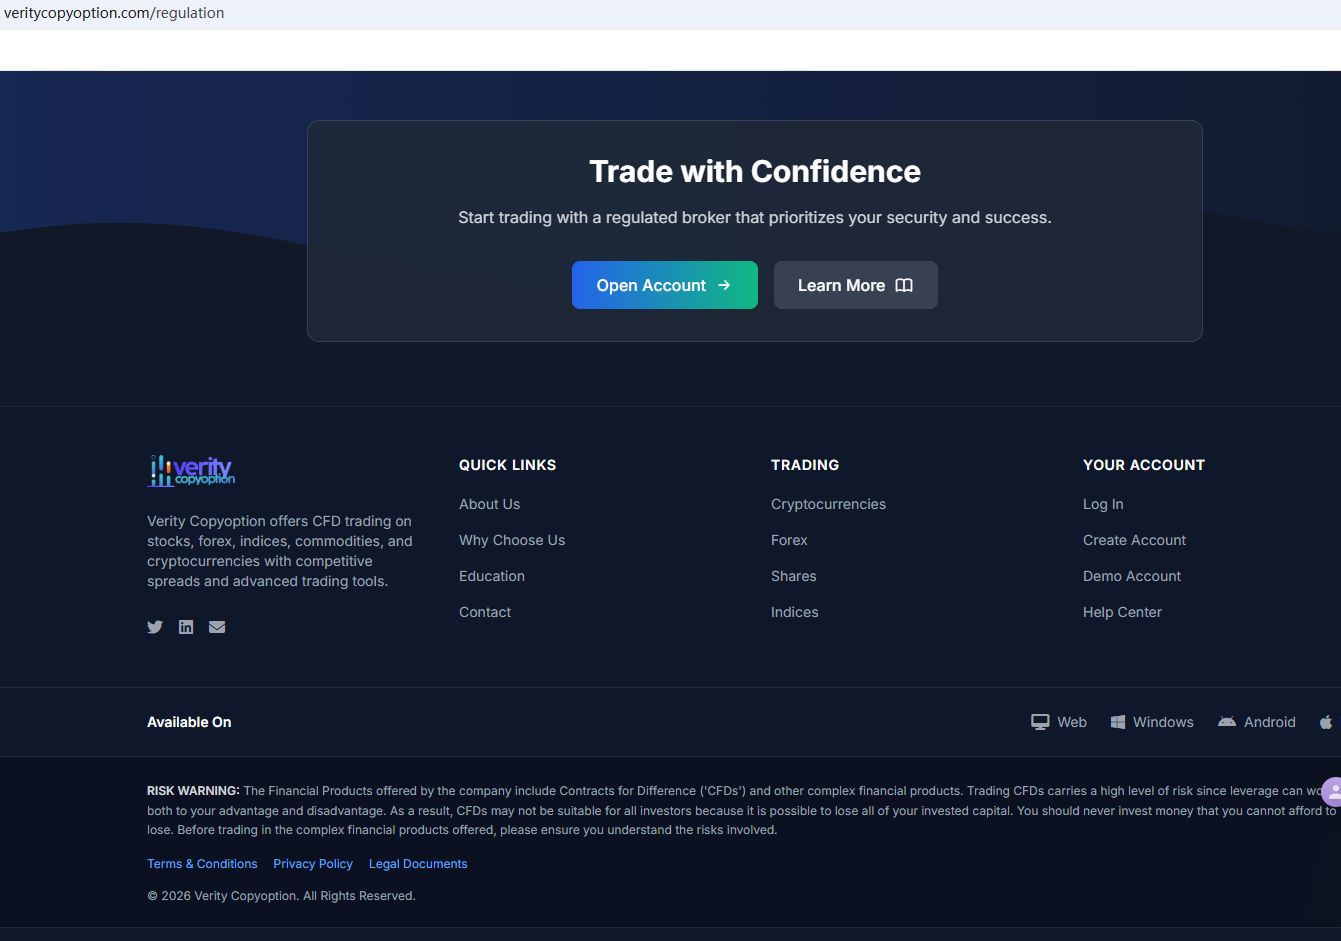This screenshot has height=941, width=1341.
Task: Click the Log In link
Action: pyautogui.click(x=1103, y=504)
